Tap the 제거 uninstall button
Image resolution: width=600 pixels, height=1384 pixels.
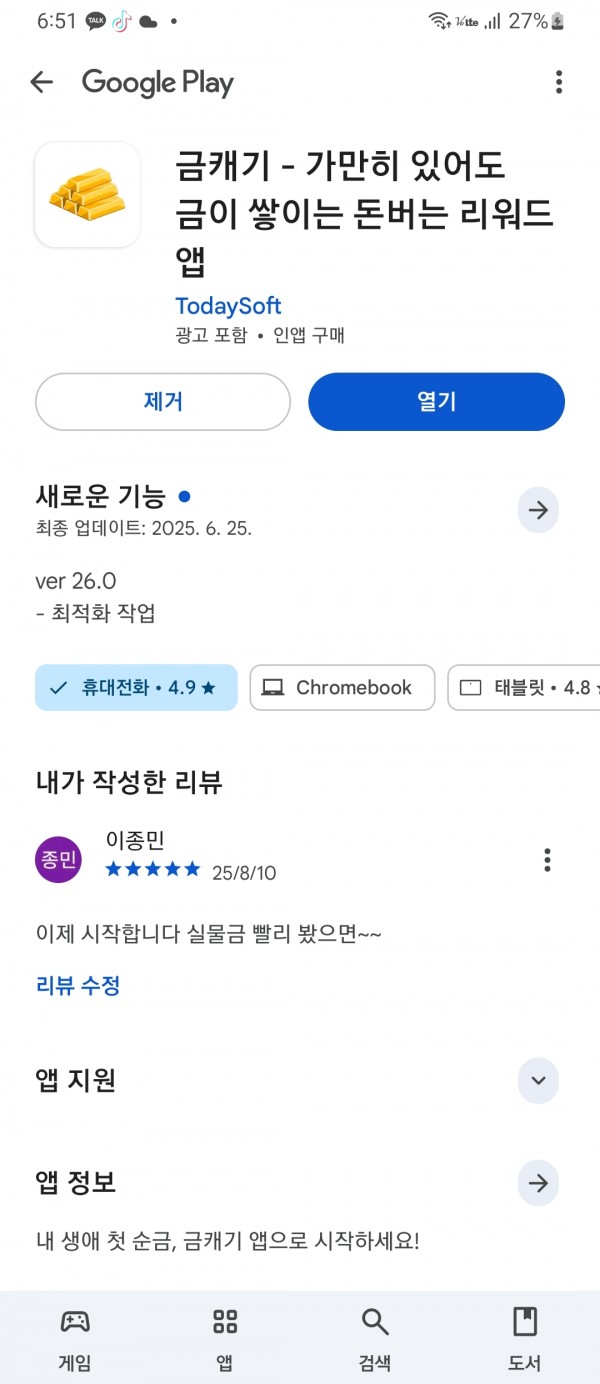point(163,402)
